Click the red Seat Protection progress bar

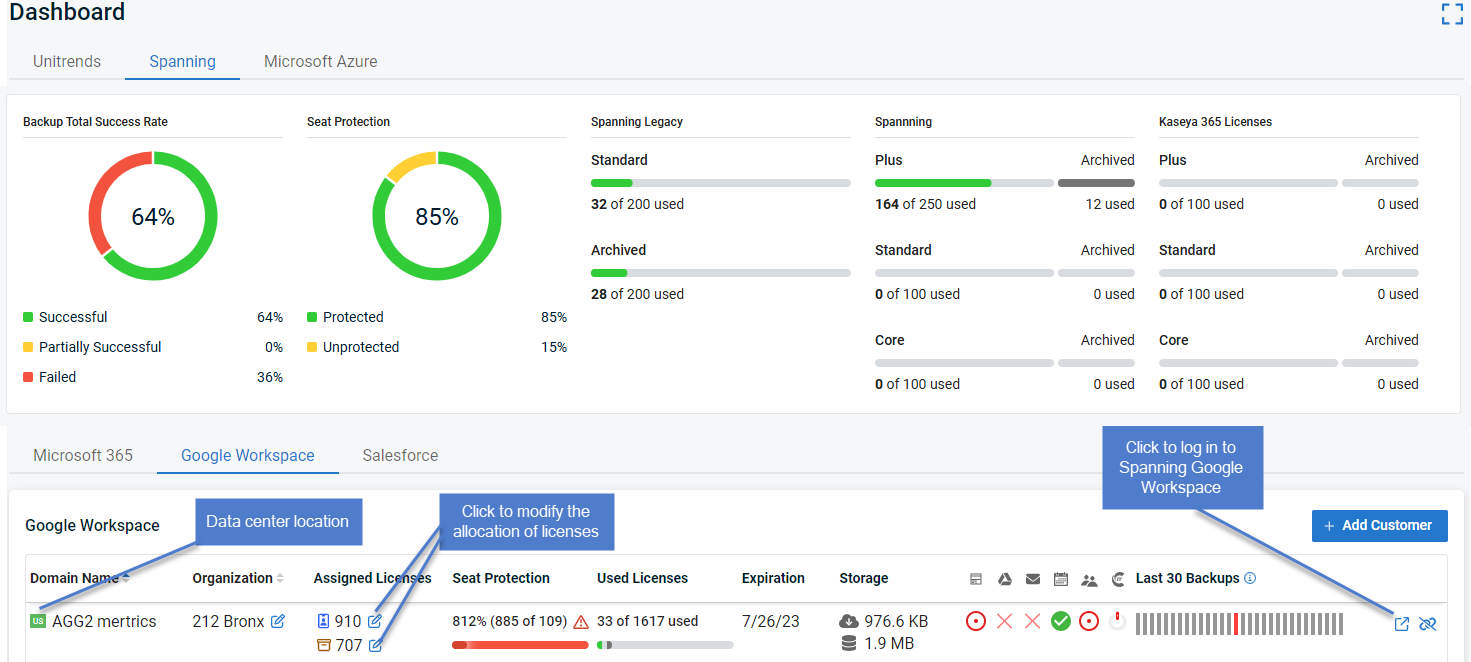point(520,645)
